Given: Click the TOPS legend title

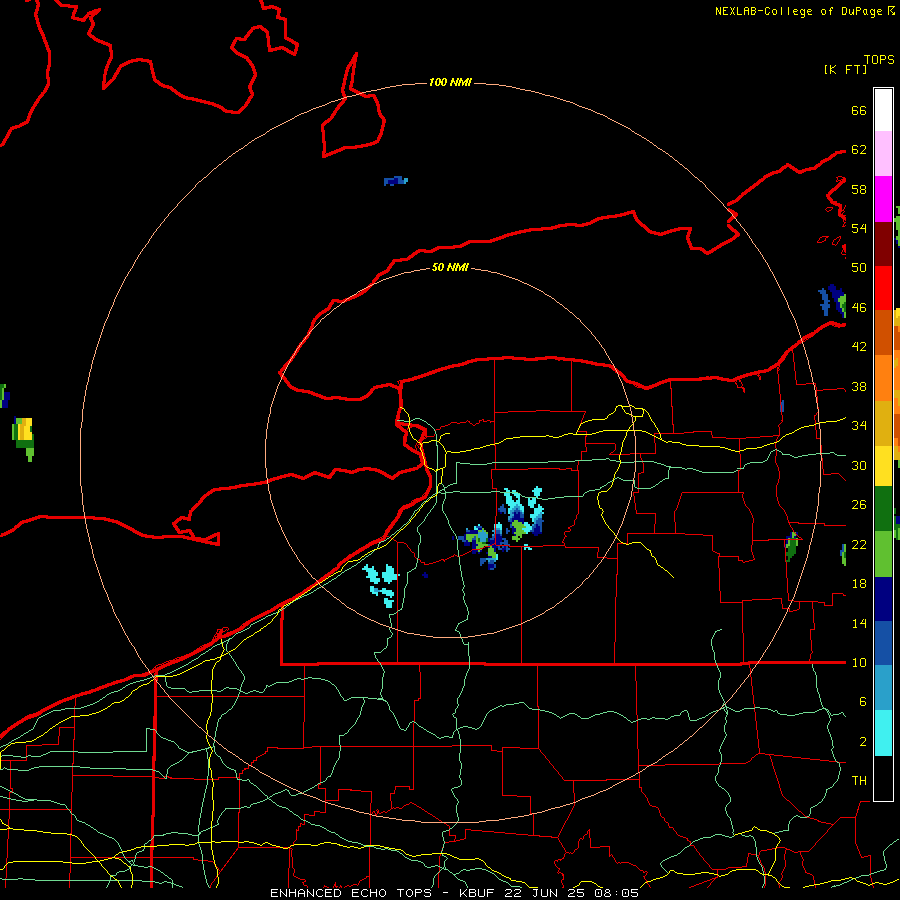Looking at the screenshot, I should click(879, 60).
